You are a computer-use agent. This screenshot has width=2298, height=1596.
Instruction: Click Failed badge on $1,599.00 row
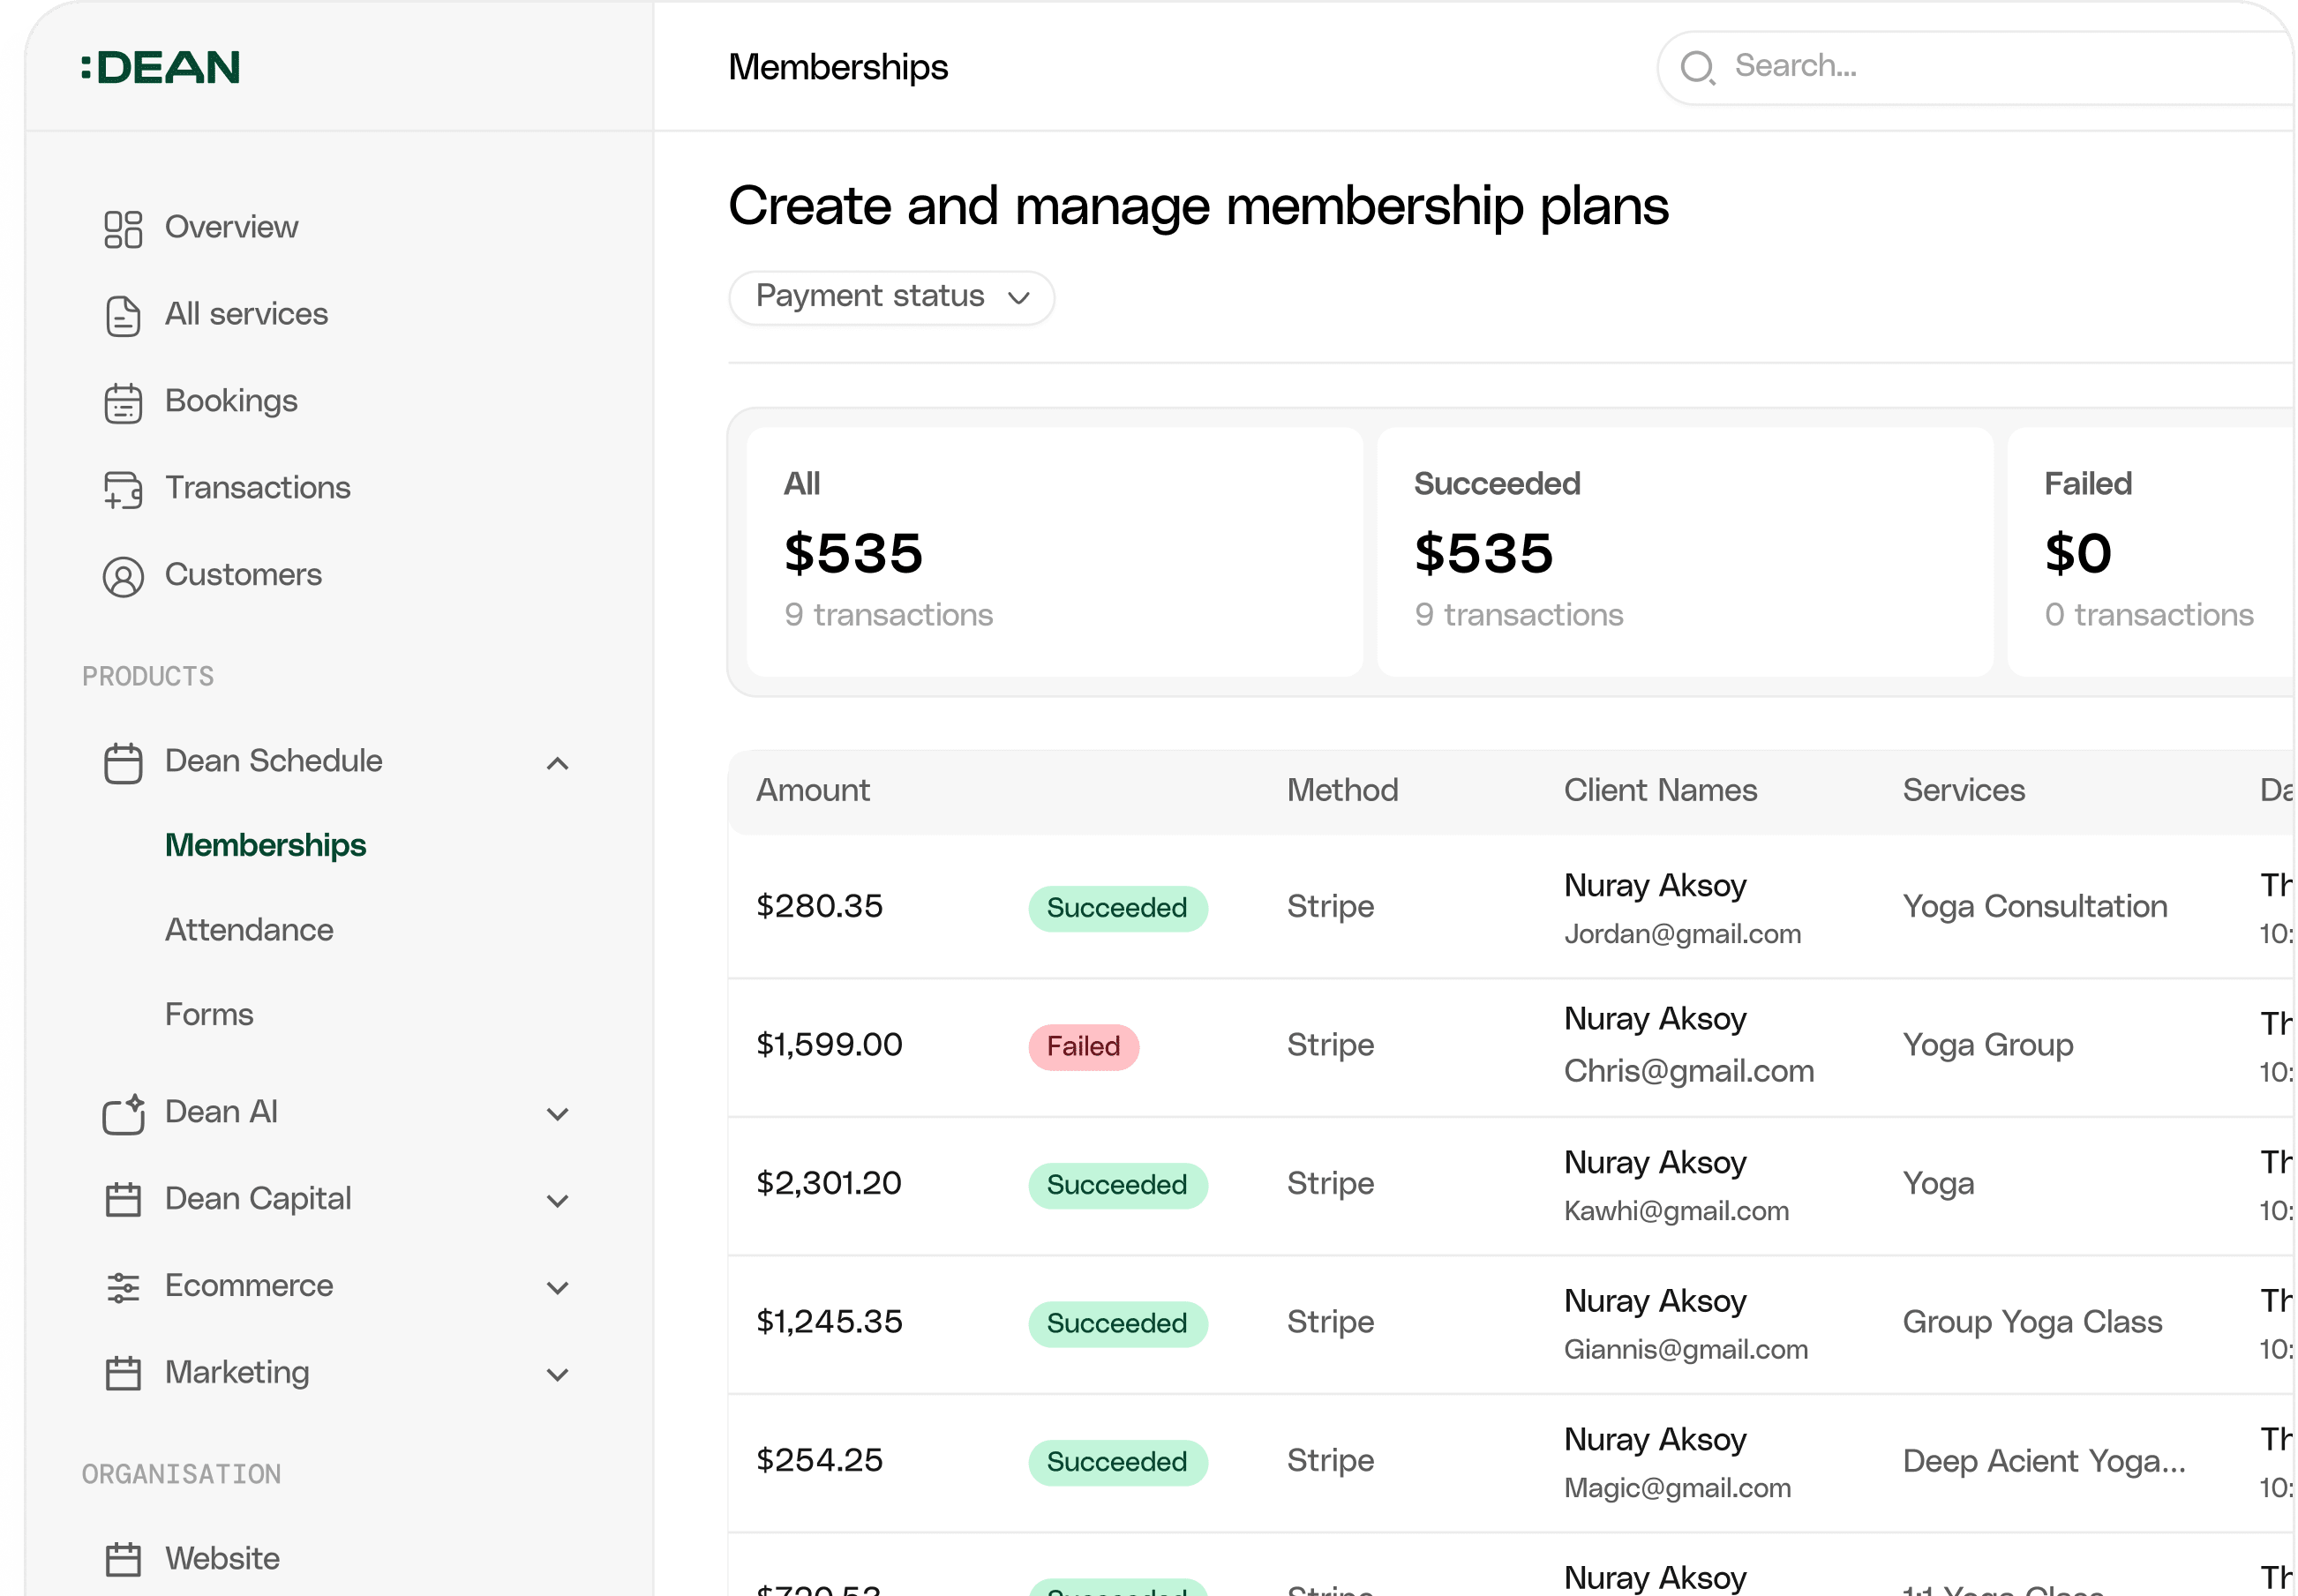click(1083, 1046)
